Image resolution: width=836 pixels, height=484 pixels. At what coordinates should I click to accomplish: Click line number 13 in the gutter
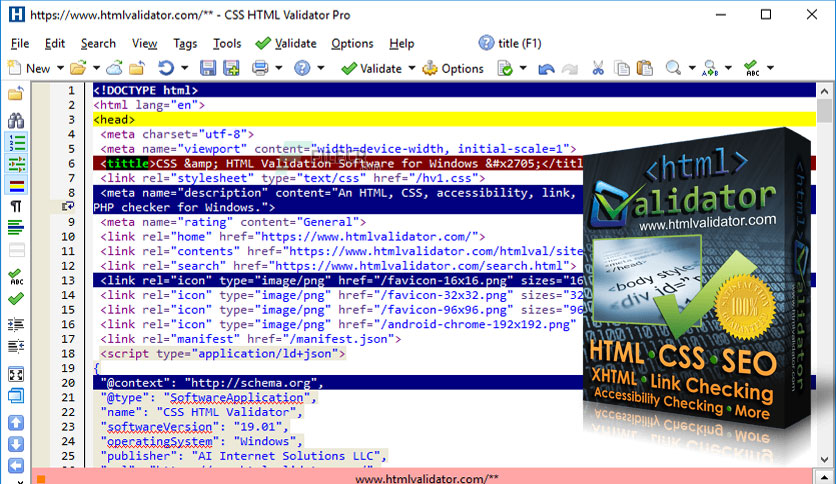(x=68, y=280)
